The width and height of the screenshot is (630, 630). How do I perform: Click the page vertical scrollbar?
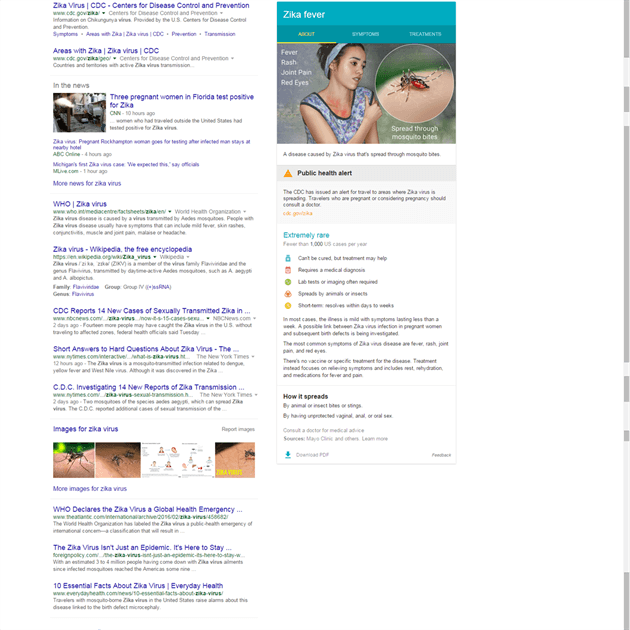(x=626, y=315)
